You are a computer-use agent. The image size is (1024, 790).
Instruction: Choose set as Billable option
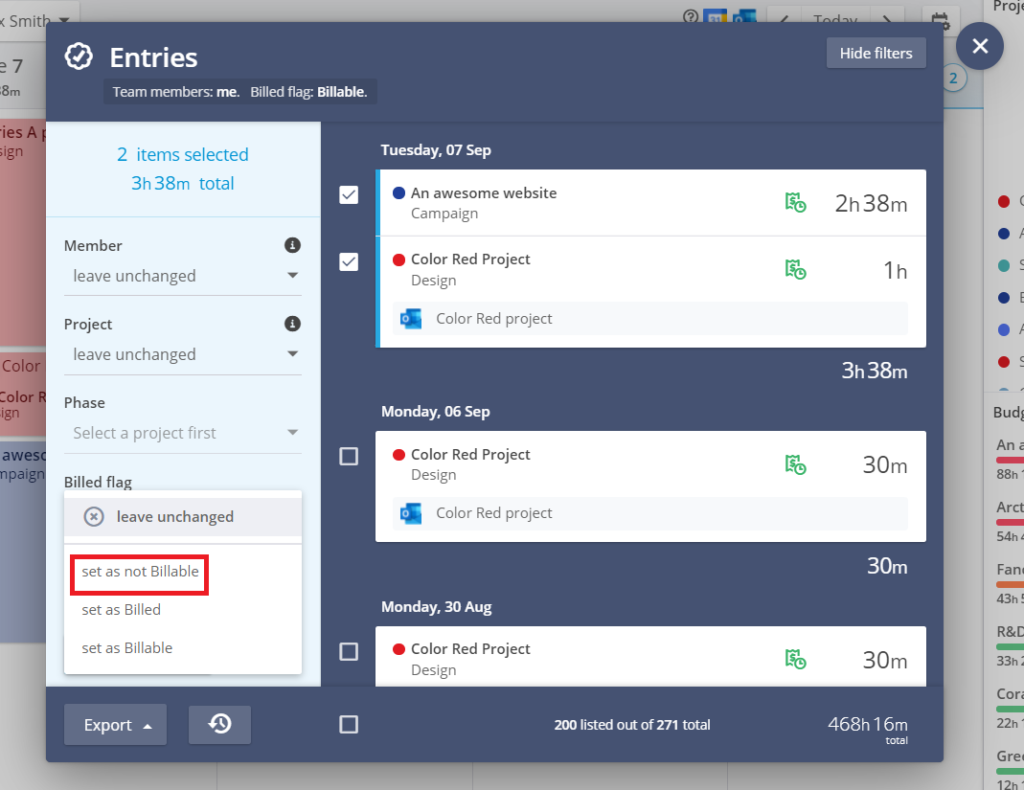tap(127, 648)
